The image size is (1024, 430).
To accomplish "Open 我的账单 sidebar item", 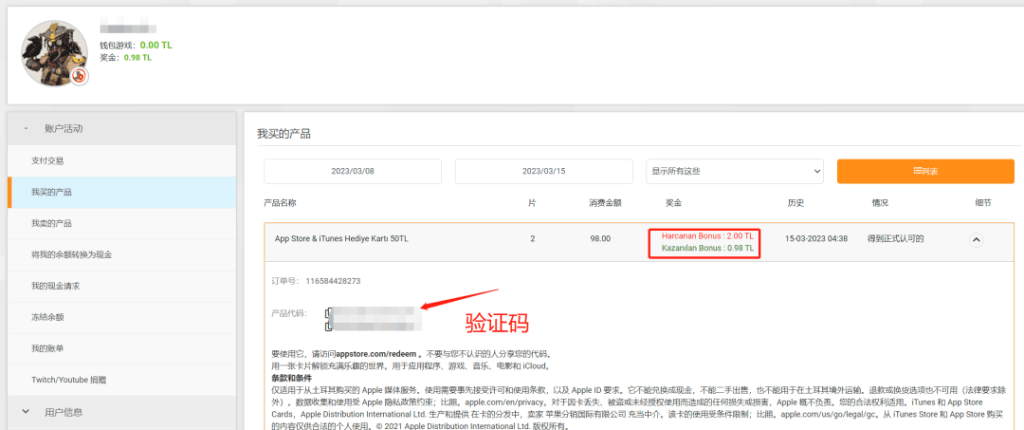I will [x=121, y=349].
